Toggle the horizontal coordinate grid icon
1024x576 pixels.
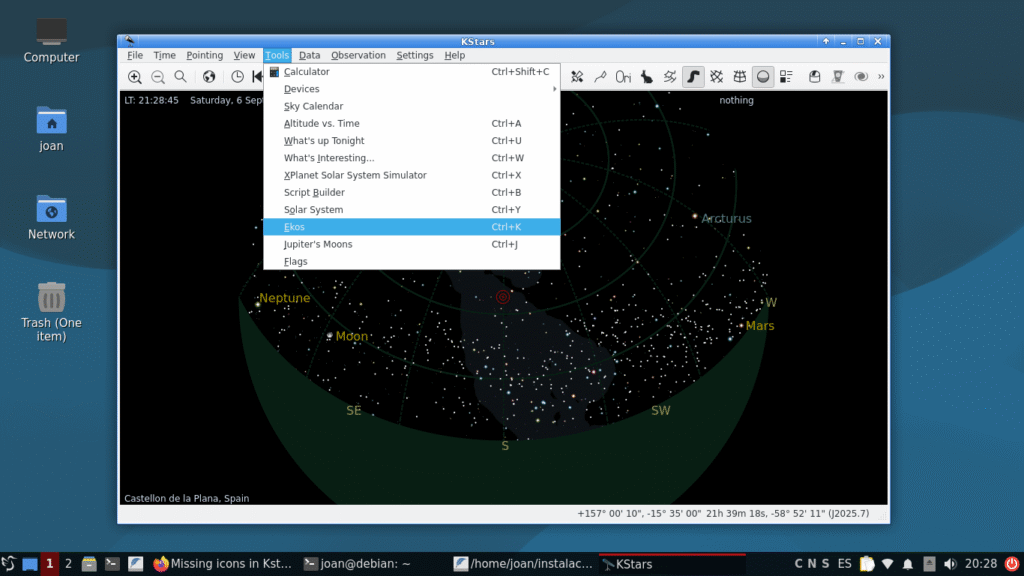pyautogui.click(x=740, y=77)
